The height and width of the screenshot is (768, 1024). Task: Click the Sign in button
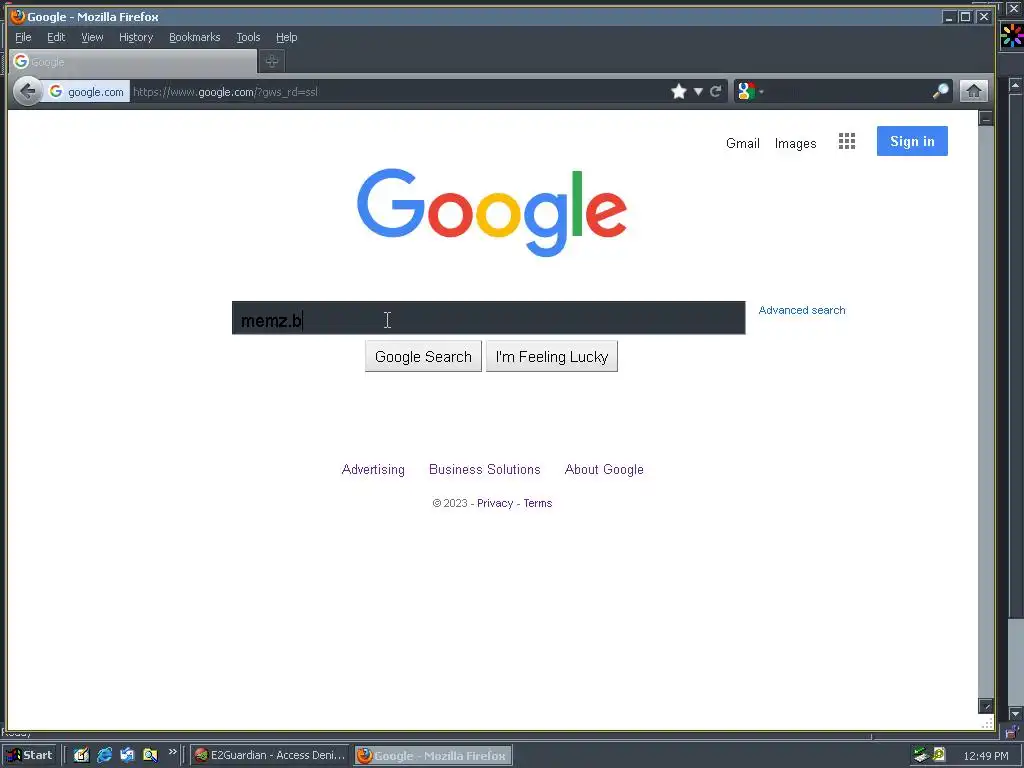coord(912,141)
